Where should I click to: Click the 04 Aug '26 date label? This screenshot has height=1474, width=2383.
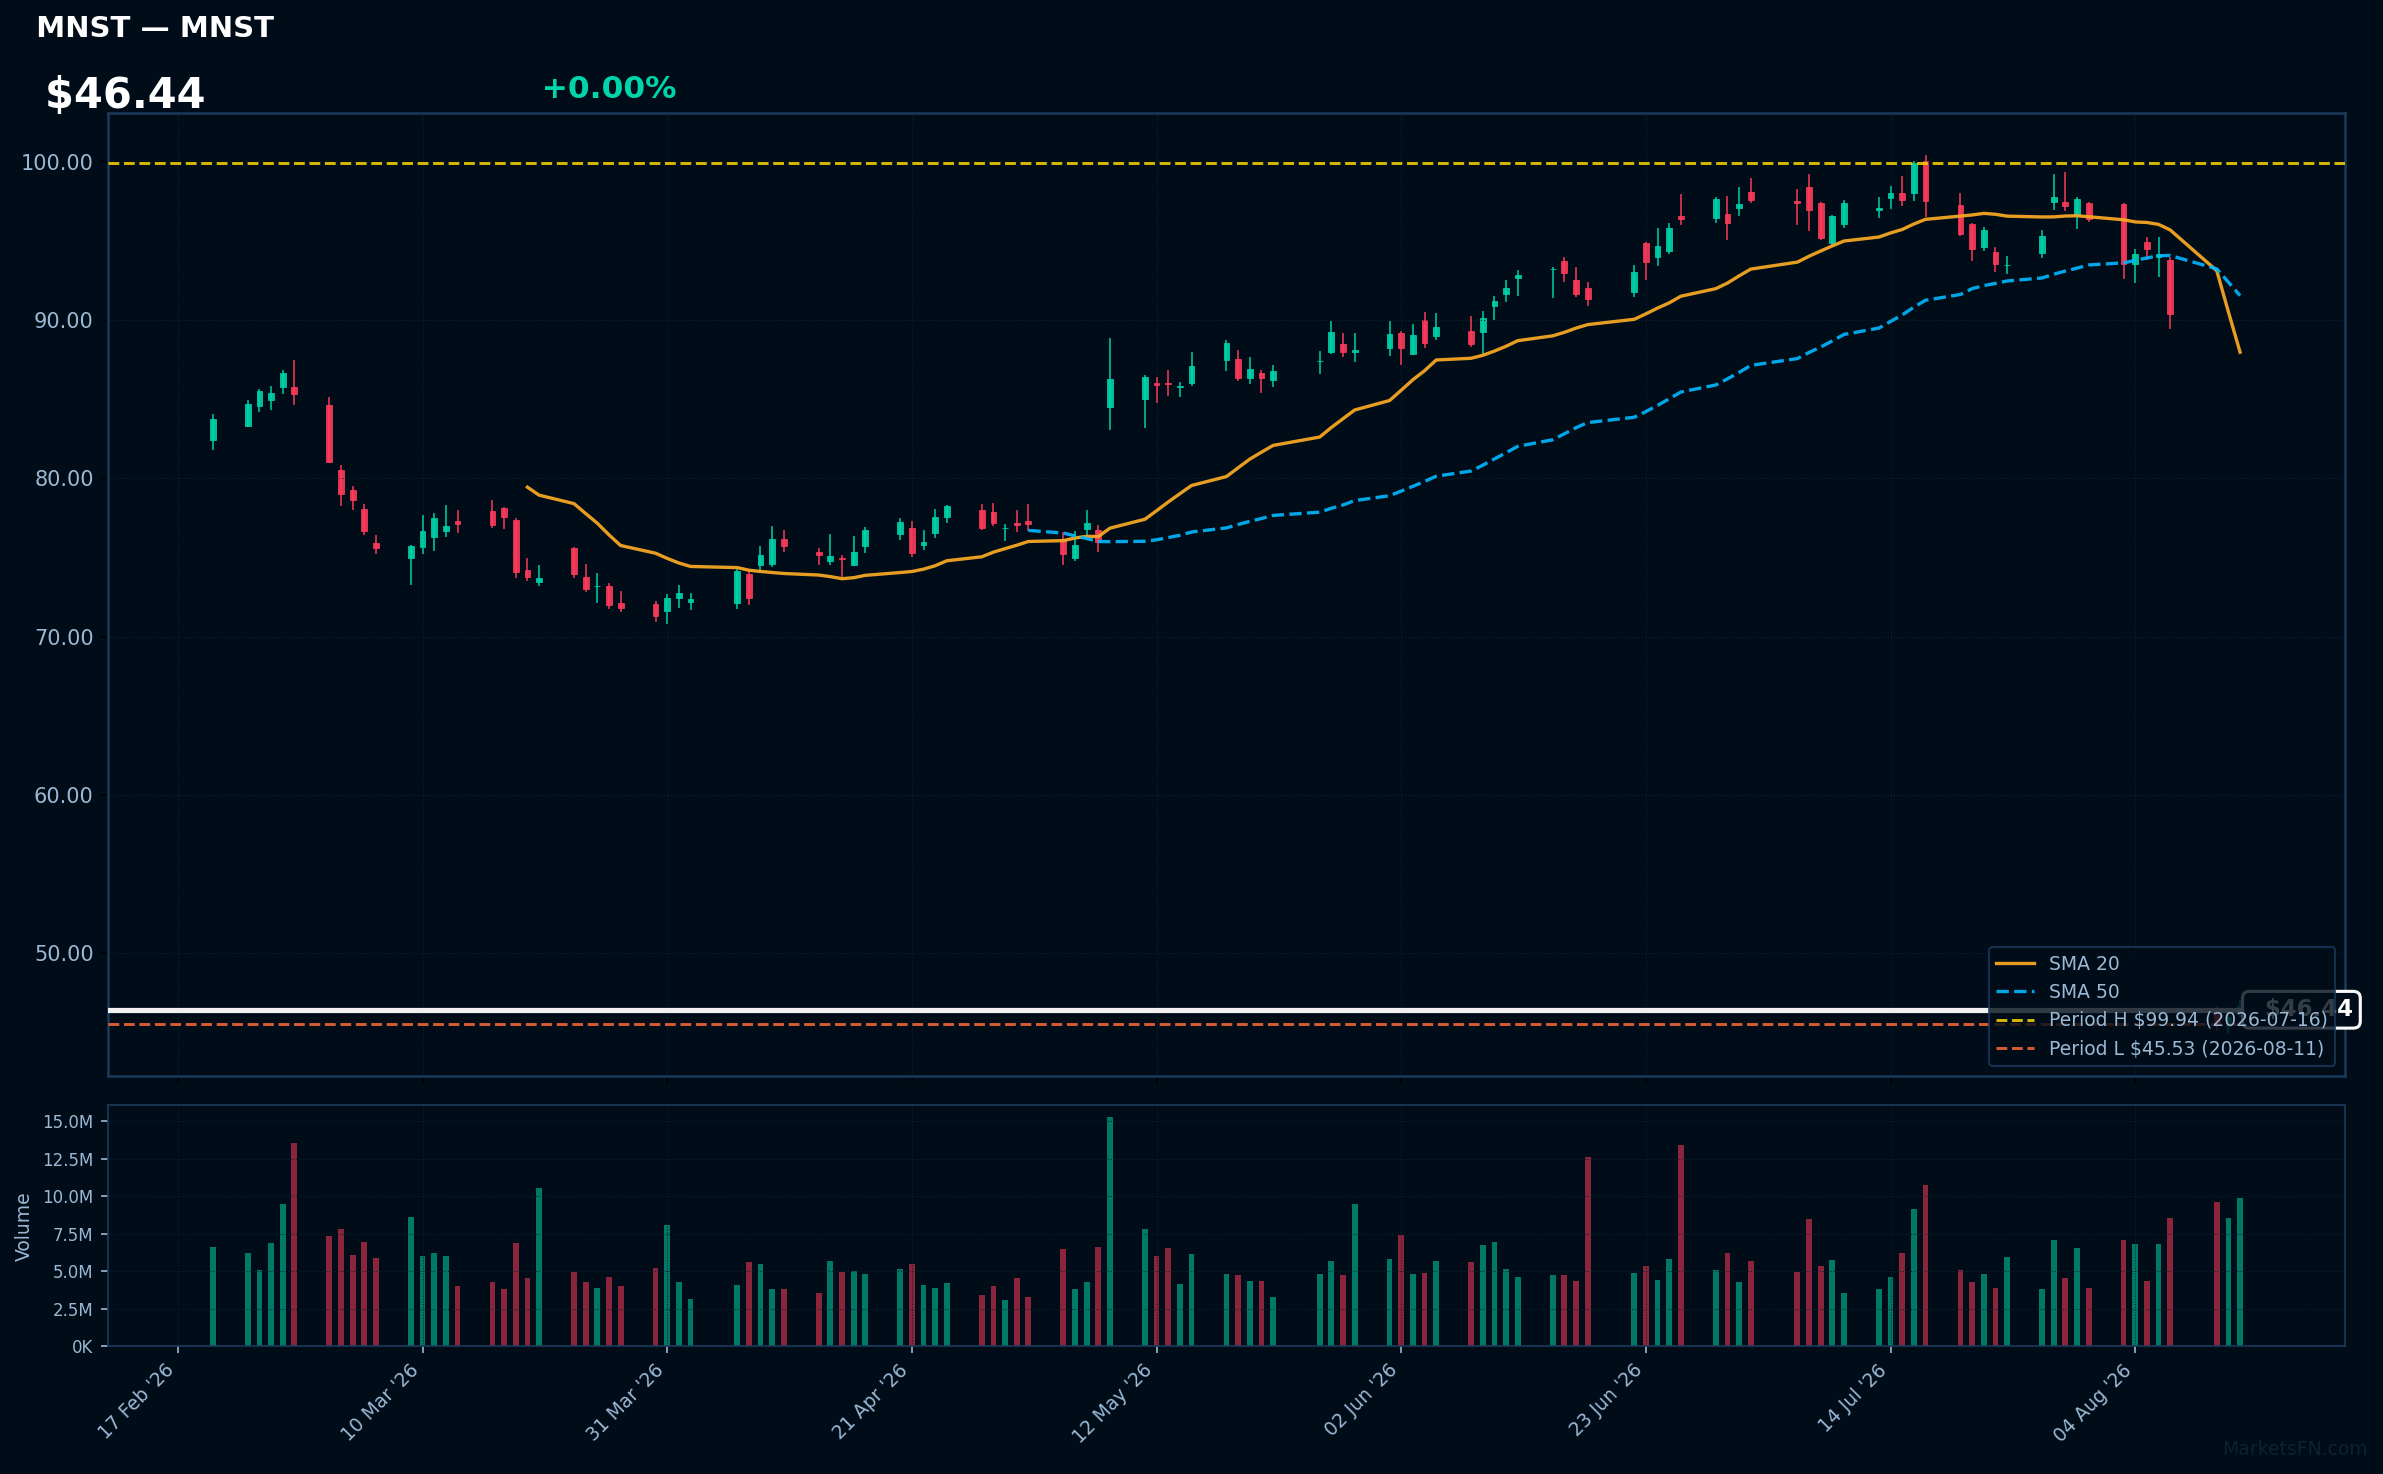2090,1402
